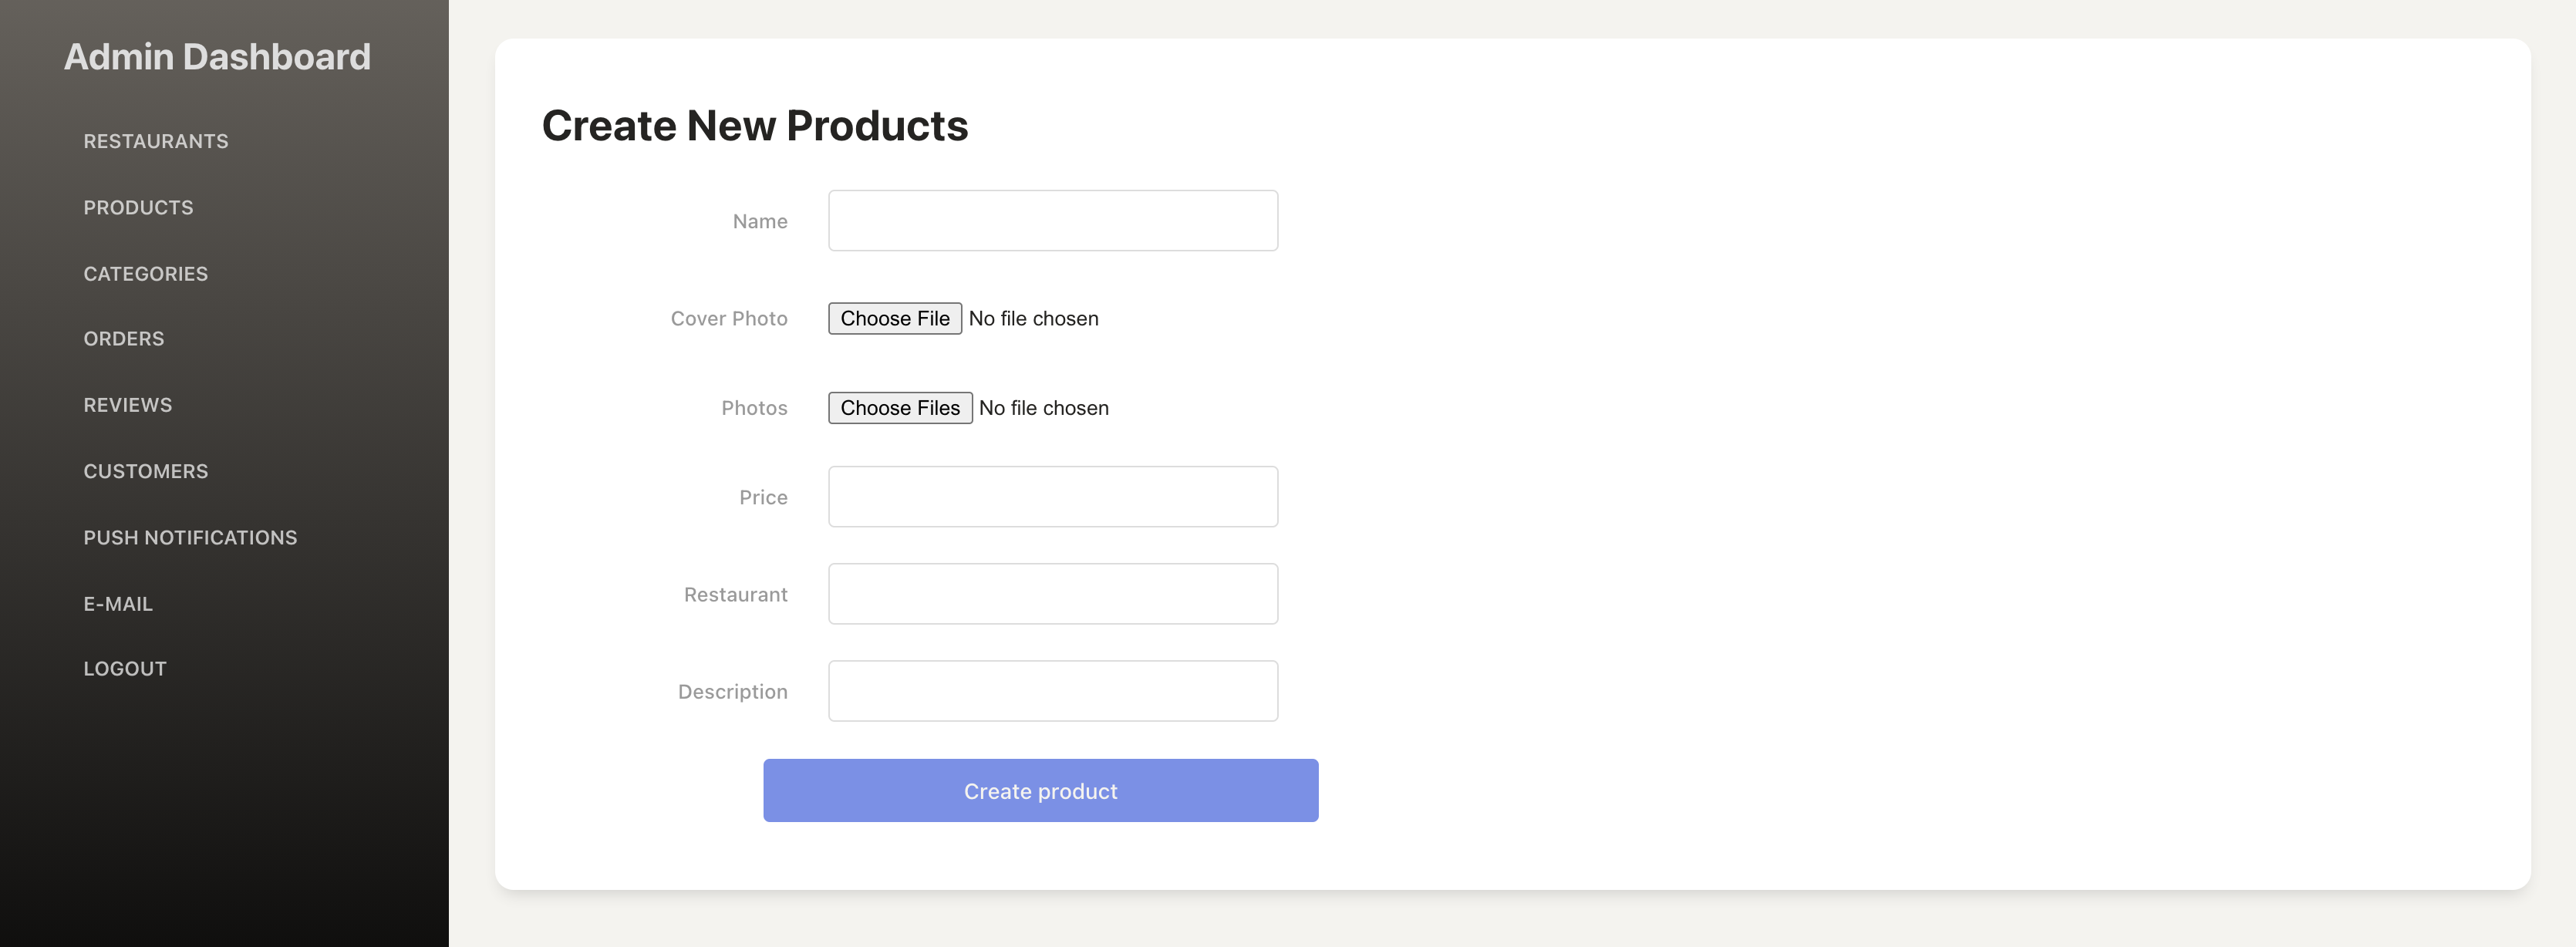2576x947 pixels.
Task: Click Choose File for Cover Photo
Action: (895, 319)
